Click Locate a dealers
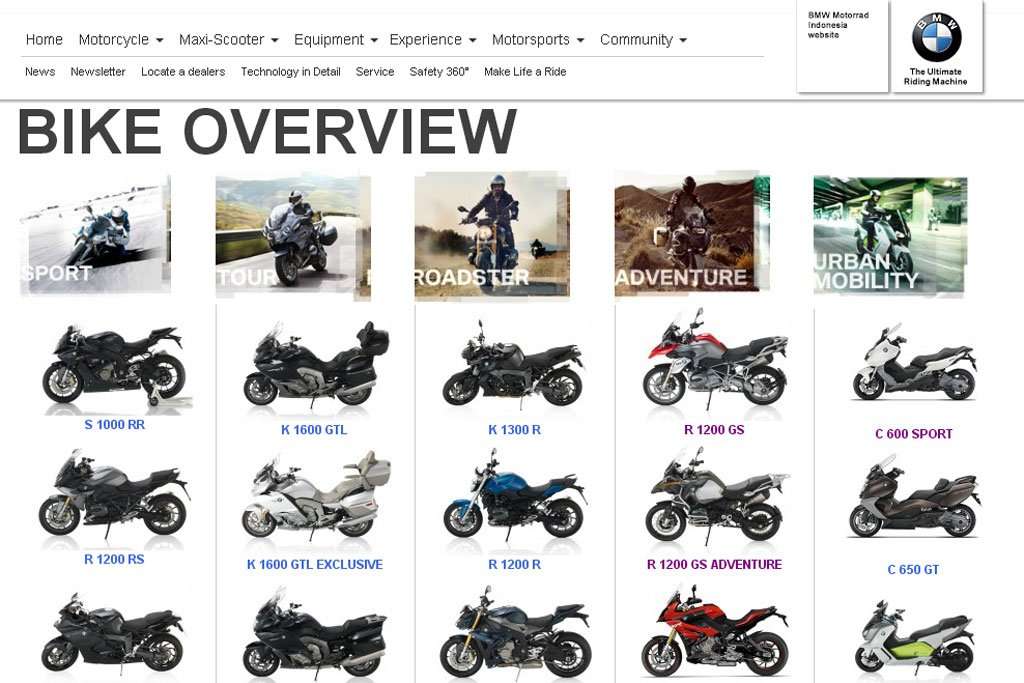Viewport: 1024px width, 683px height. pyautogui.click(x=184, y=72)
